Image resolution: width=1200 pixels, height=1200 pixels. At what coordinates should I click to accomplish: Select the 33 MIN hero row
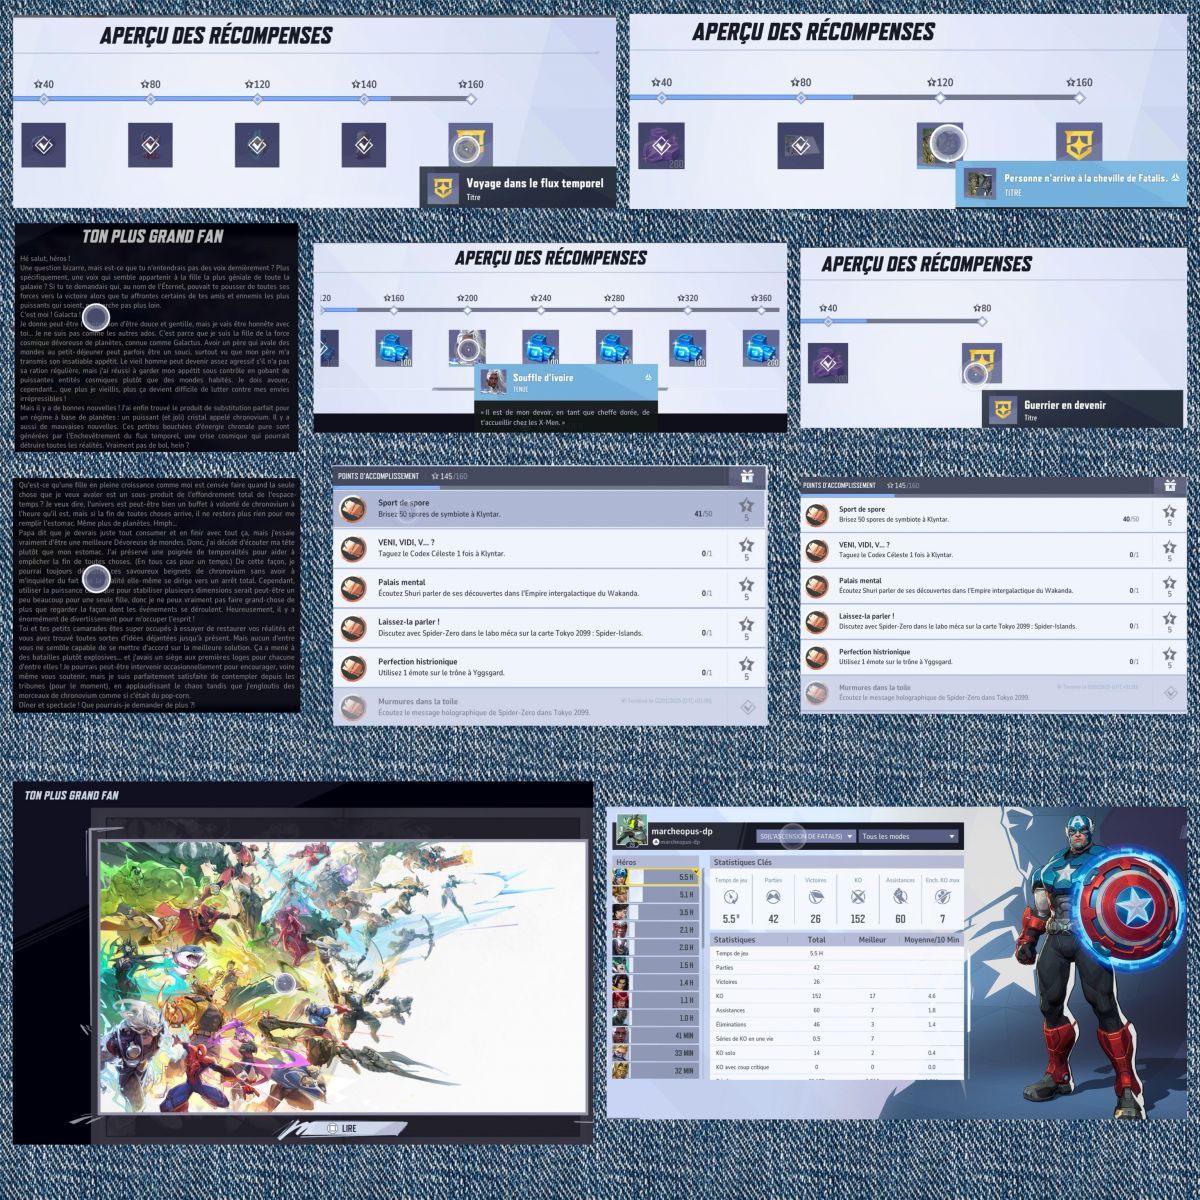coord(655,1053)
